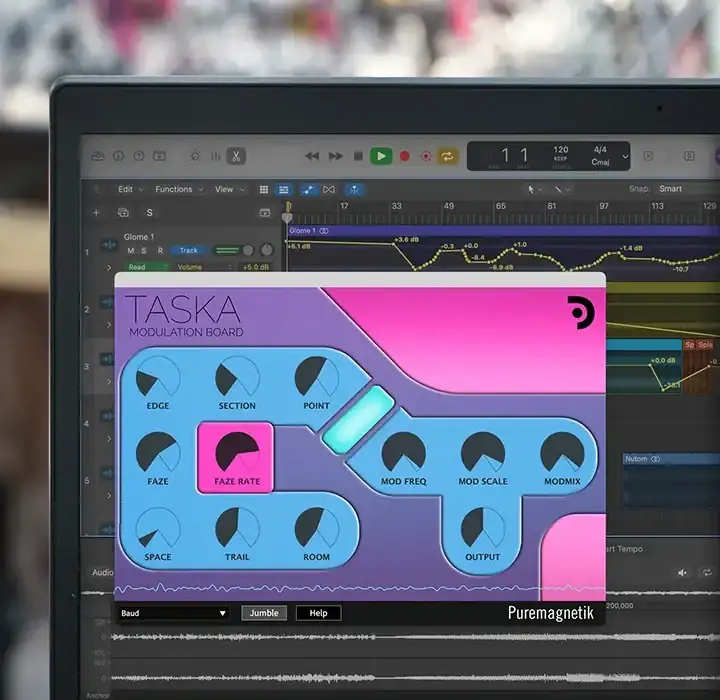720x700 pixels.
Task: Rewind the playhead
Action: coord(312,157)
